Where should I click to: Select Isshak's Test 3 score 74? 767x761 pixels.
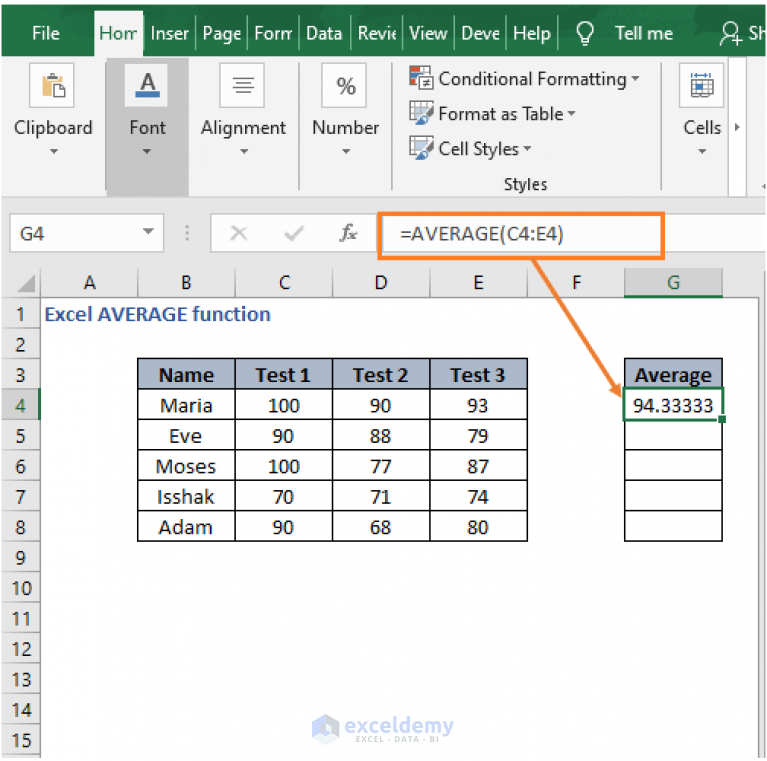(x=478, y=496)
